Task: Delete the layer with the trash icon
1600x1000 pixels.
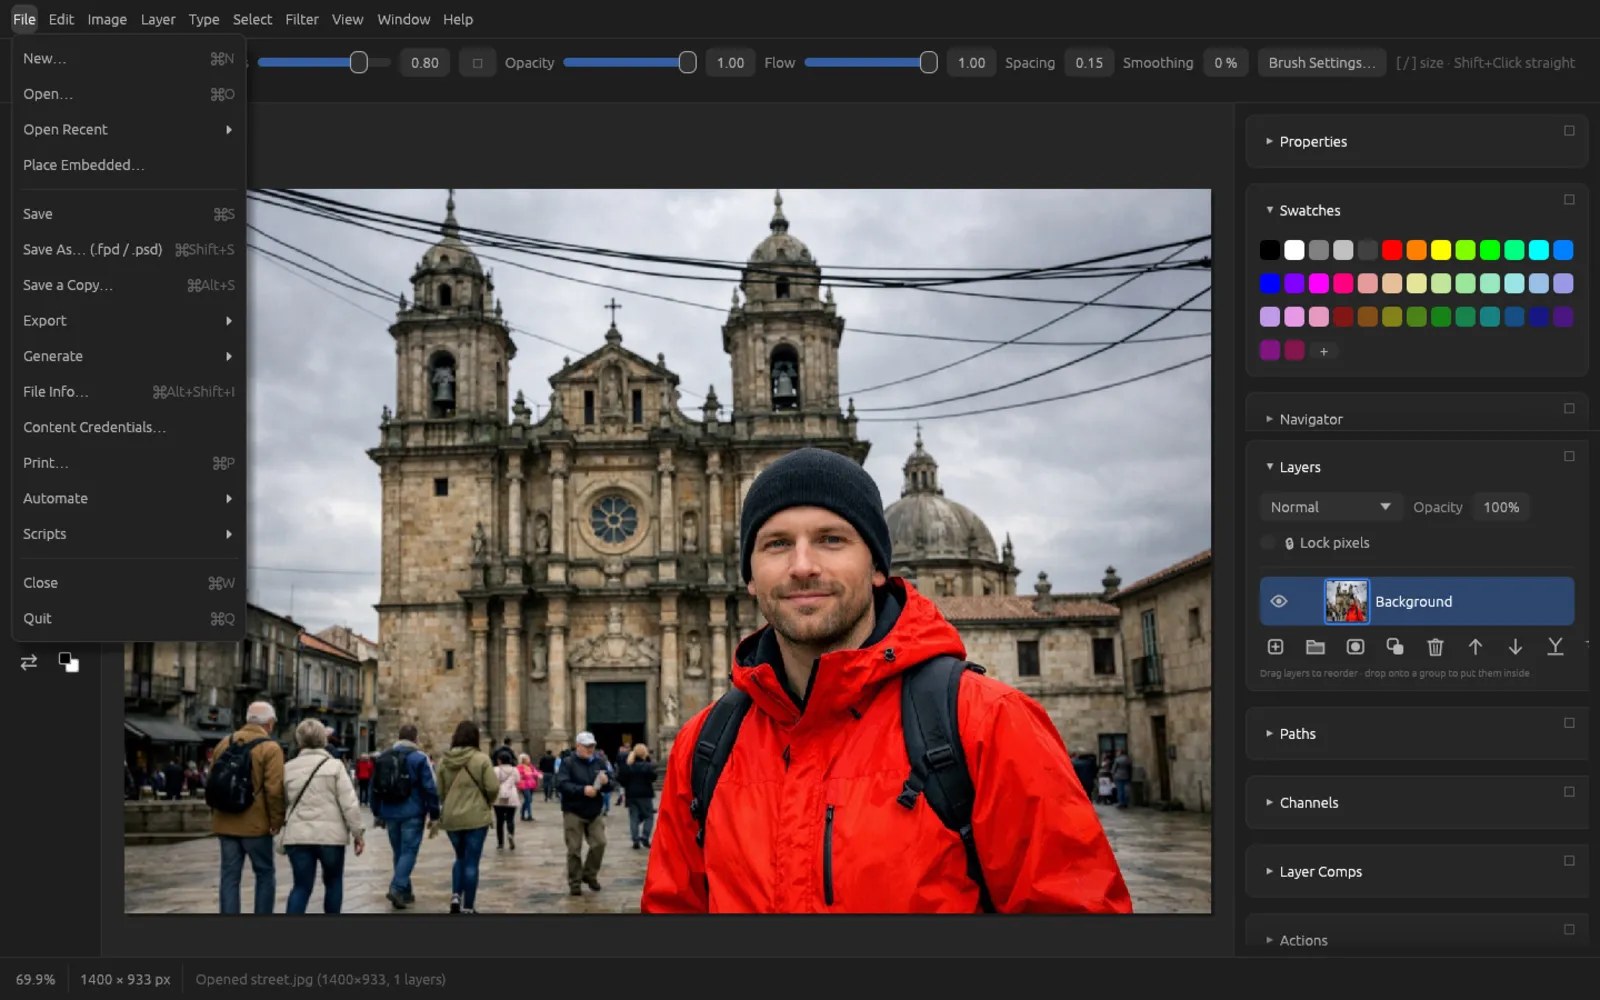Action: tap(1435, 647)
